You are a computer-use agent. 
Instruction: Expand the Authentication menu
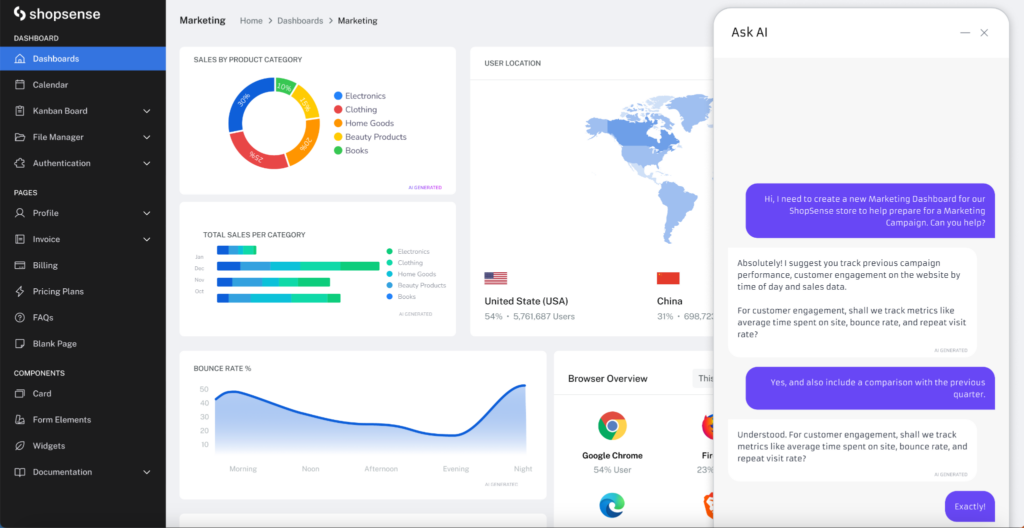(x=147, y=163)
